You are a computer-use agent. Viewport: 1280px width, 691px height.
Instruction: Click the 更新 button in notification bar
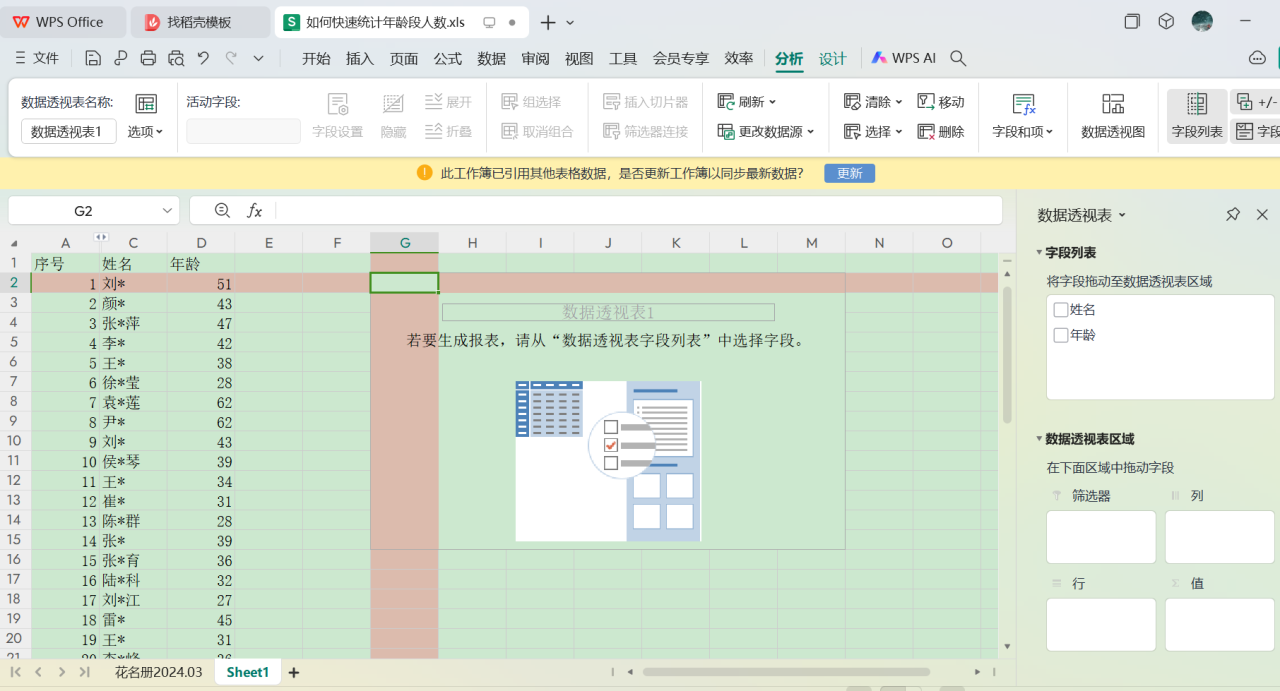(849, 173)
